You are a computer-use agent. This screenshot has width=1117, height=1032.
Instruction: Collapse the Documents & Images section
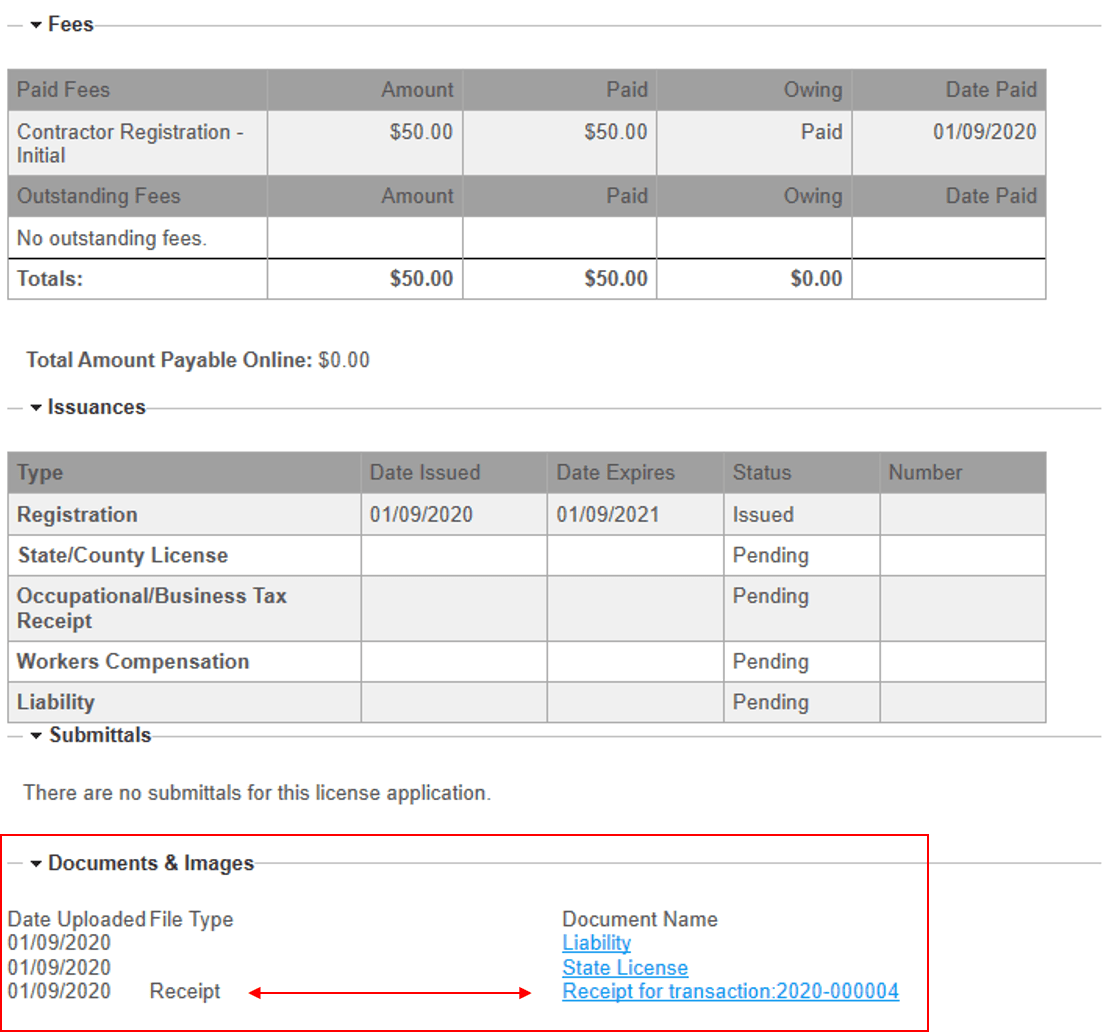pyautogui.click(x=36, y=864)
